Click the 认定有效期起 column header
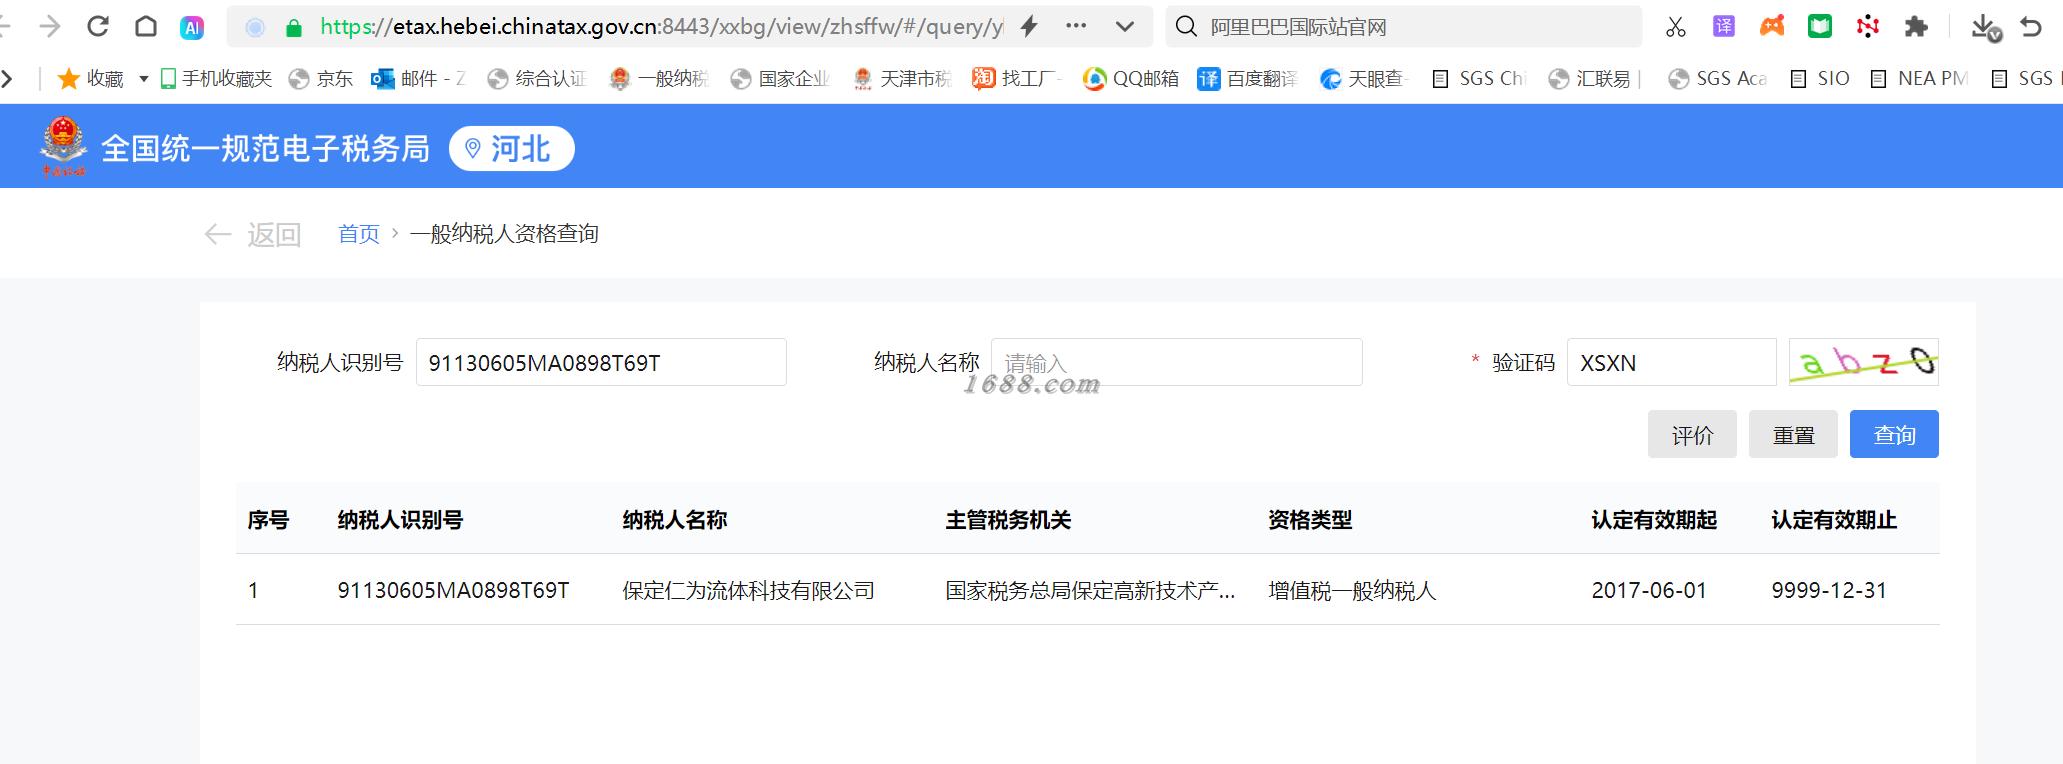 (1654, 520)
